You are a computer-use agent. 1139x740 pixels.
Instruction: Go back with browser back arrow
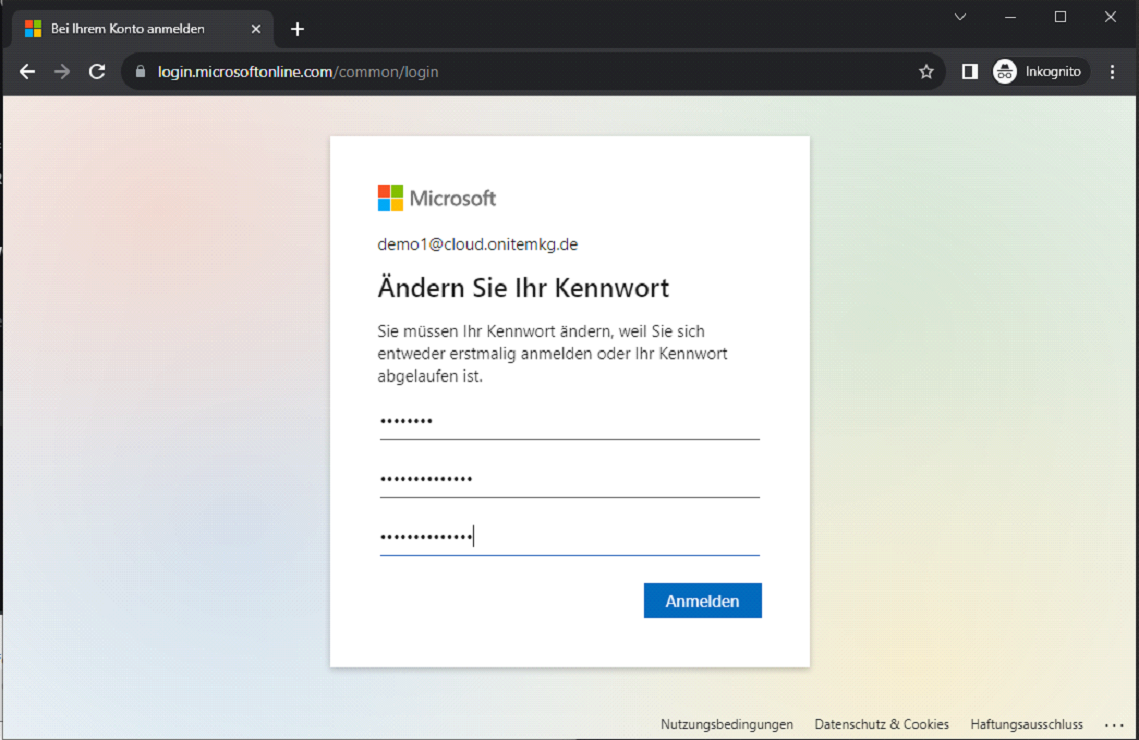pos(28,72)
